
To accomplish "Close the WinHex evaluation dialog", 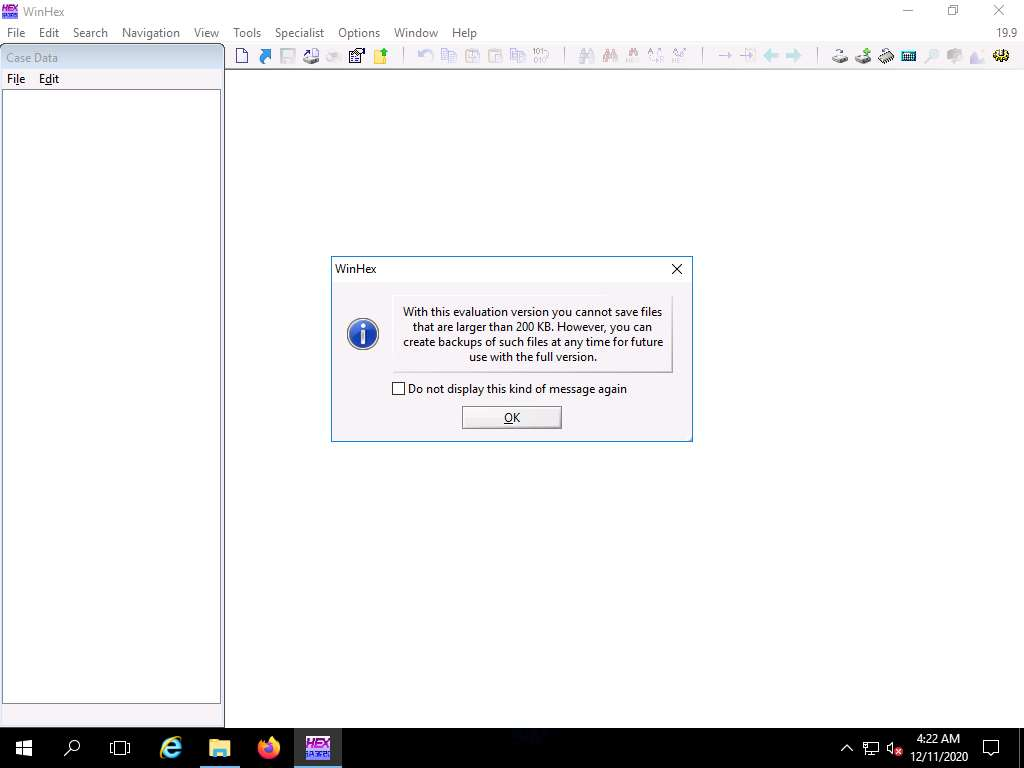I will [677, 269].
